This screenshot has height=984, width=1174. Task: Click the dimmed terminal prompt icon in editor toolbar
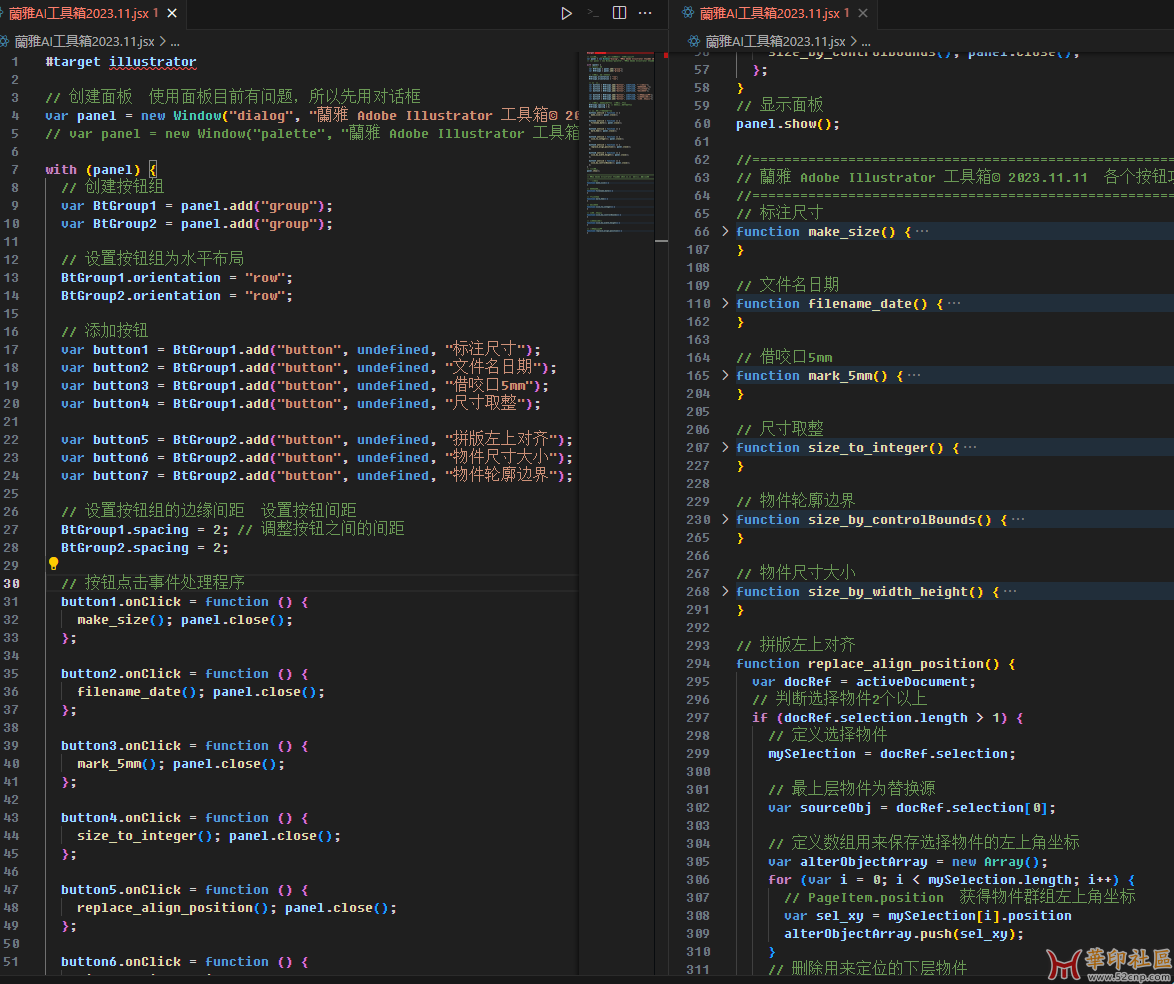[x=593, y=13]
